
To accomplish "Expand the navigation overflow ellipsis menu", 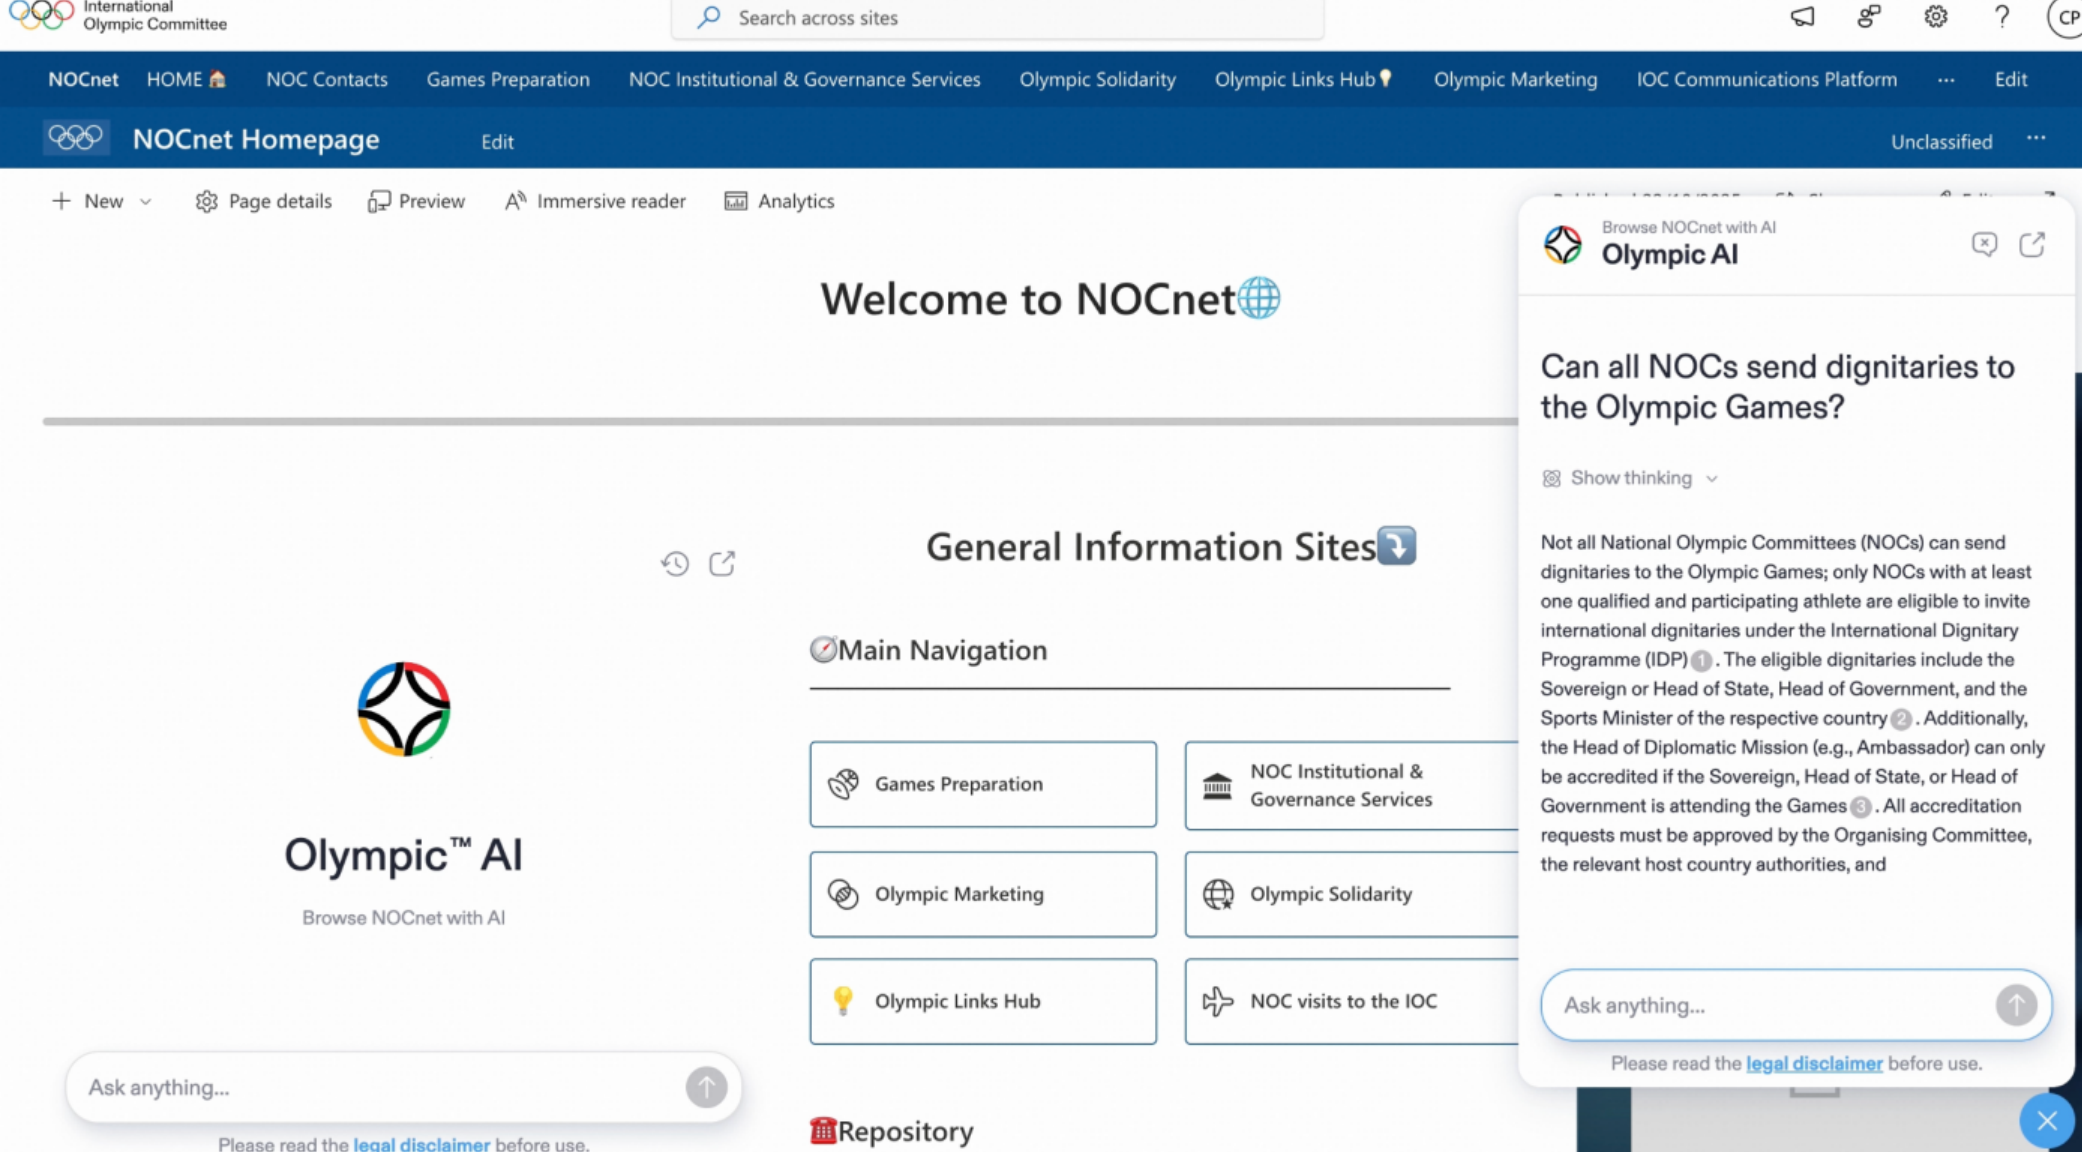I will coord(1945,79).
